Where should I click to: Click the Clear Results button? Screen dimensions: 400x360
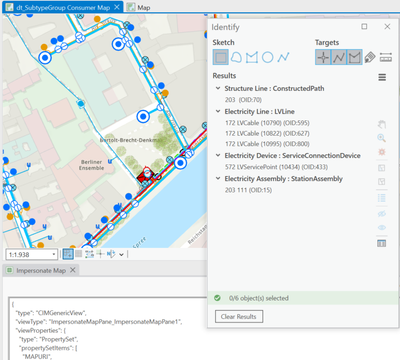click(239, 316)
